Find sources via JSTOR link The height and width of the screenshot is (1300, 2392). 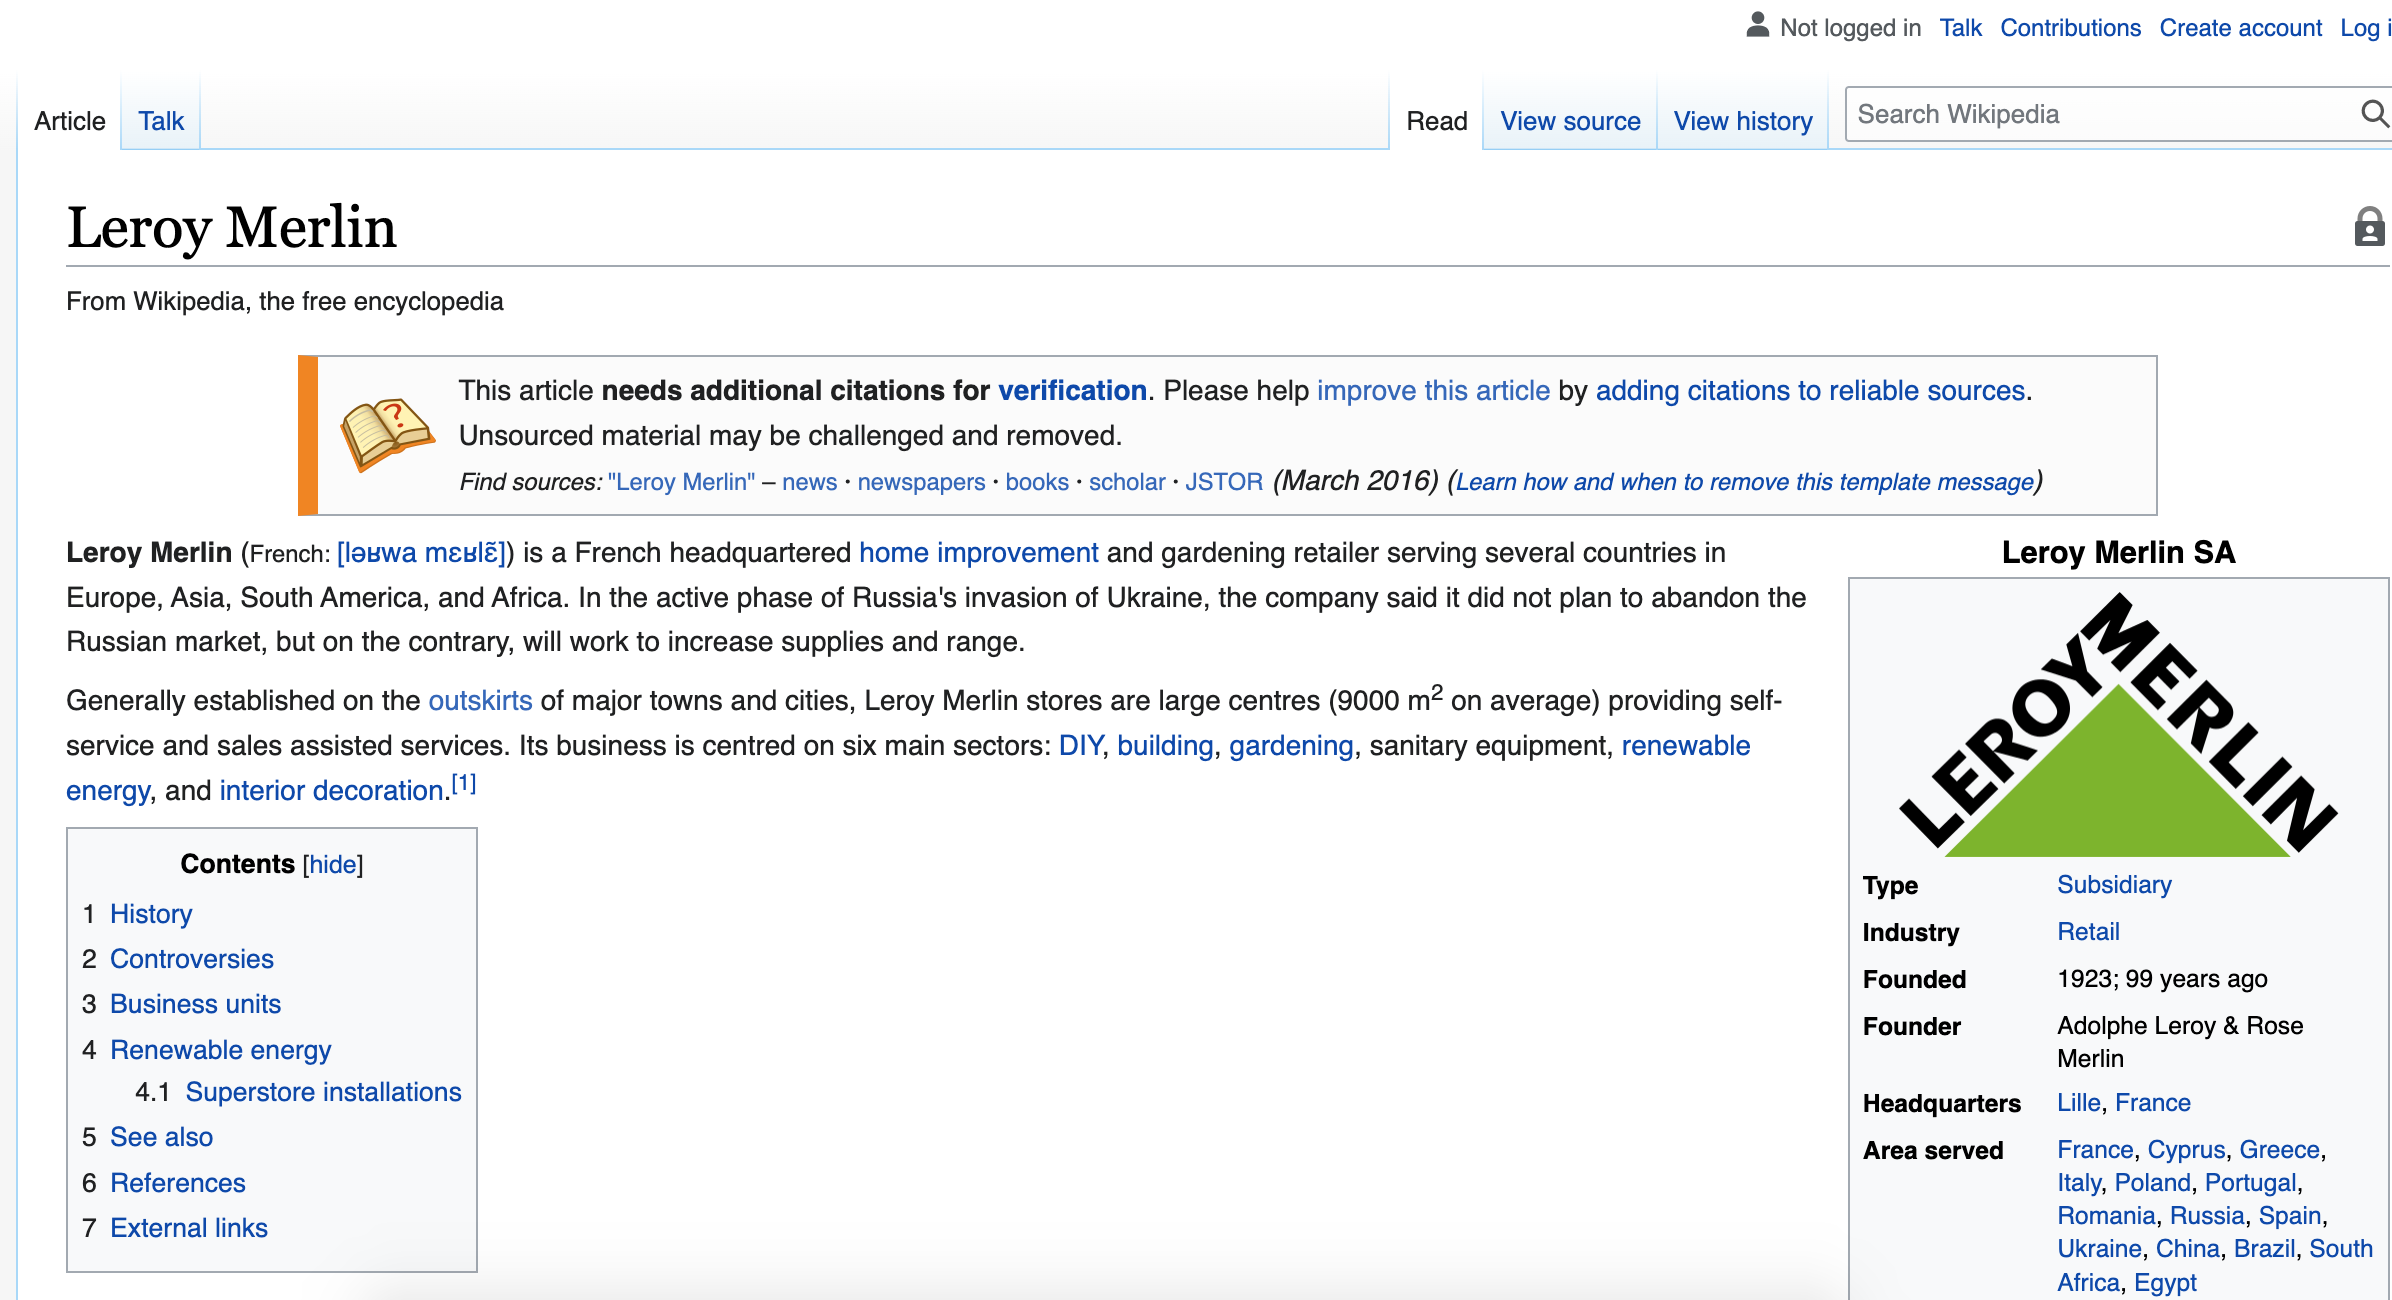coord(1224,482)
